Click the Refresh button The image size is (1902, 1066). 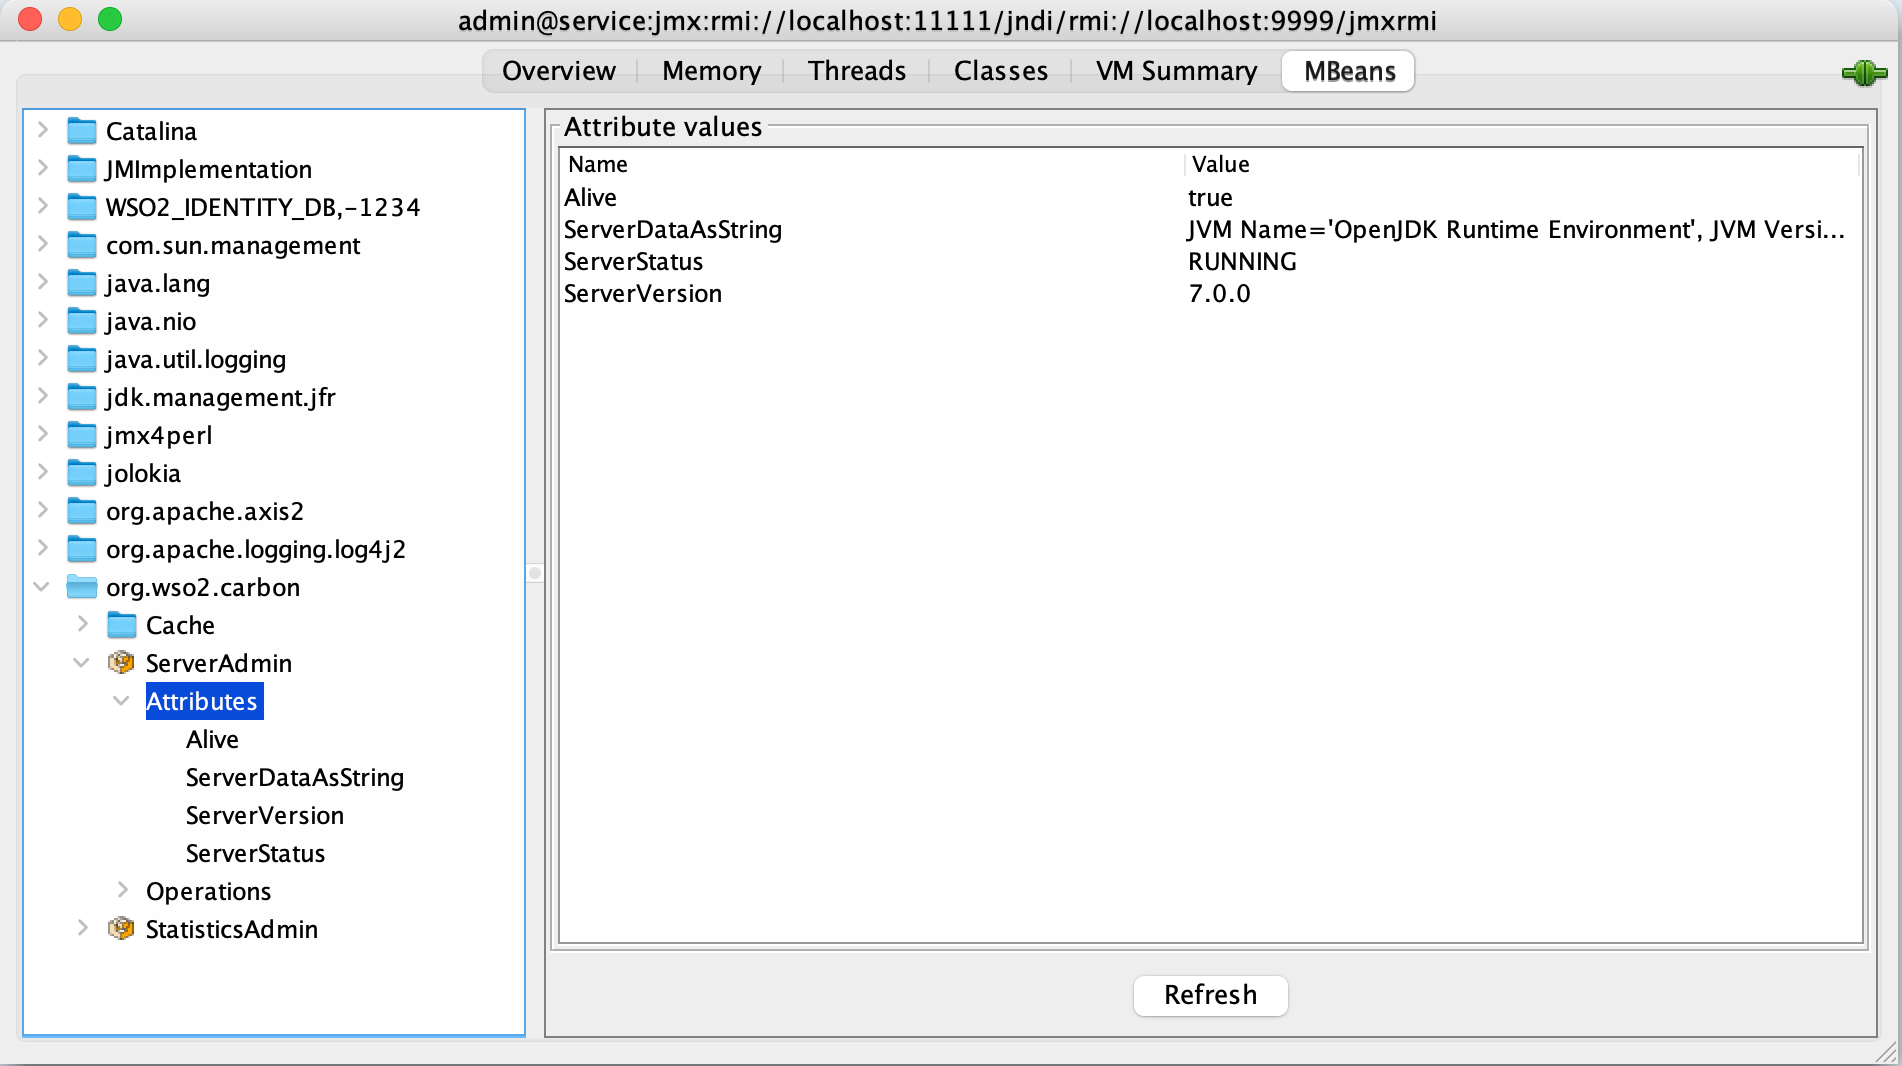[x=1210, y=995]
